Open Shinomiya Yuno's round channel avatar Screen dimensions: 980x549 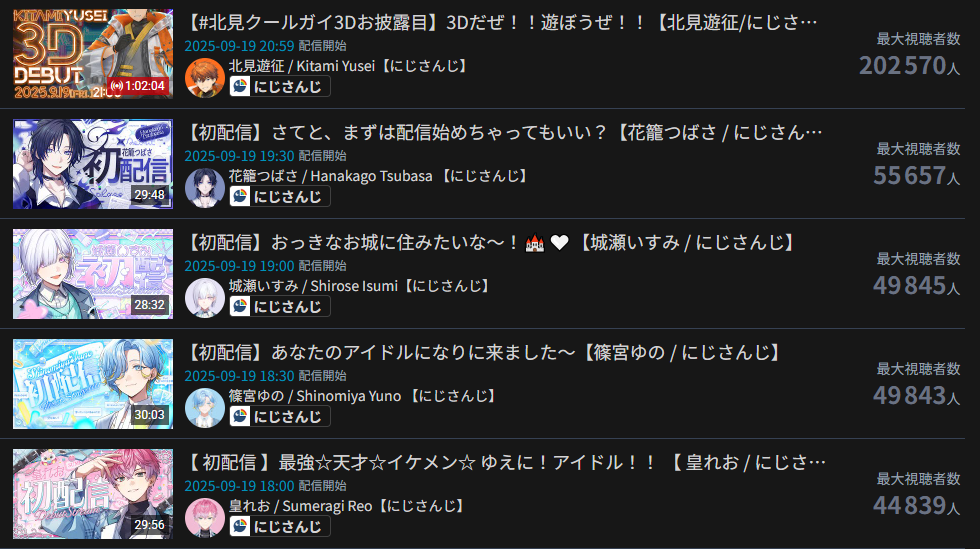pos(204,408)
